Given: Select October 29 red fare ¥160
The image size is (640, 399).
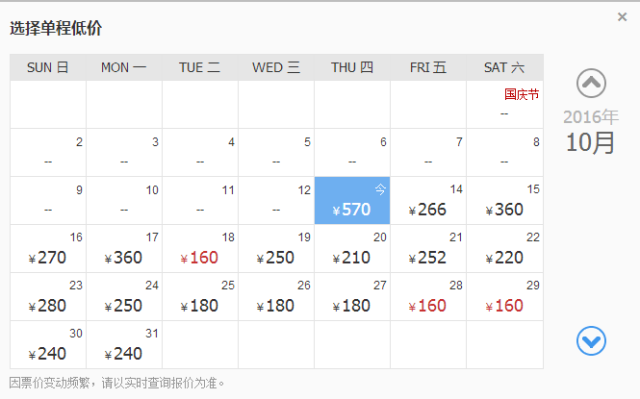Looking at the screenshot, I should [x=504, y=297].
